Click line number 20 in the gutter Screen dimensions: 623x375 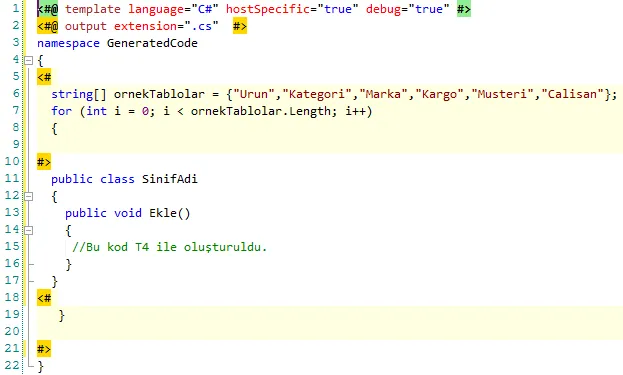(x=12, y=331)
